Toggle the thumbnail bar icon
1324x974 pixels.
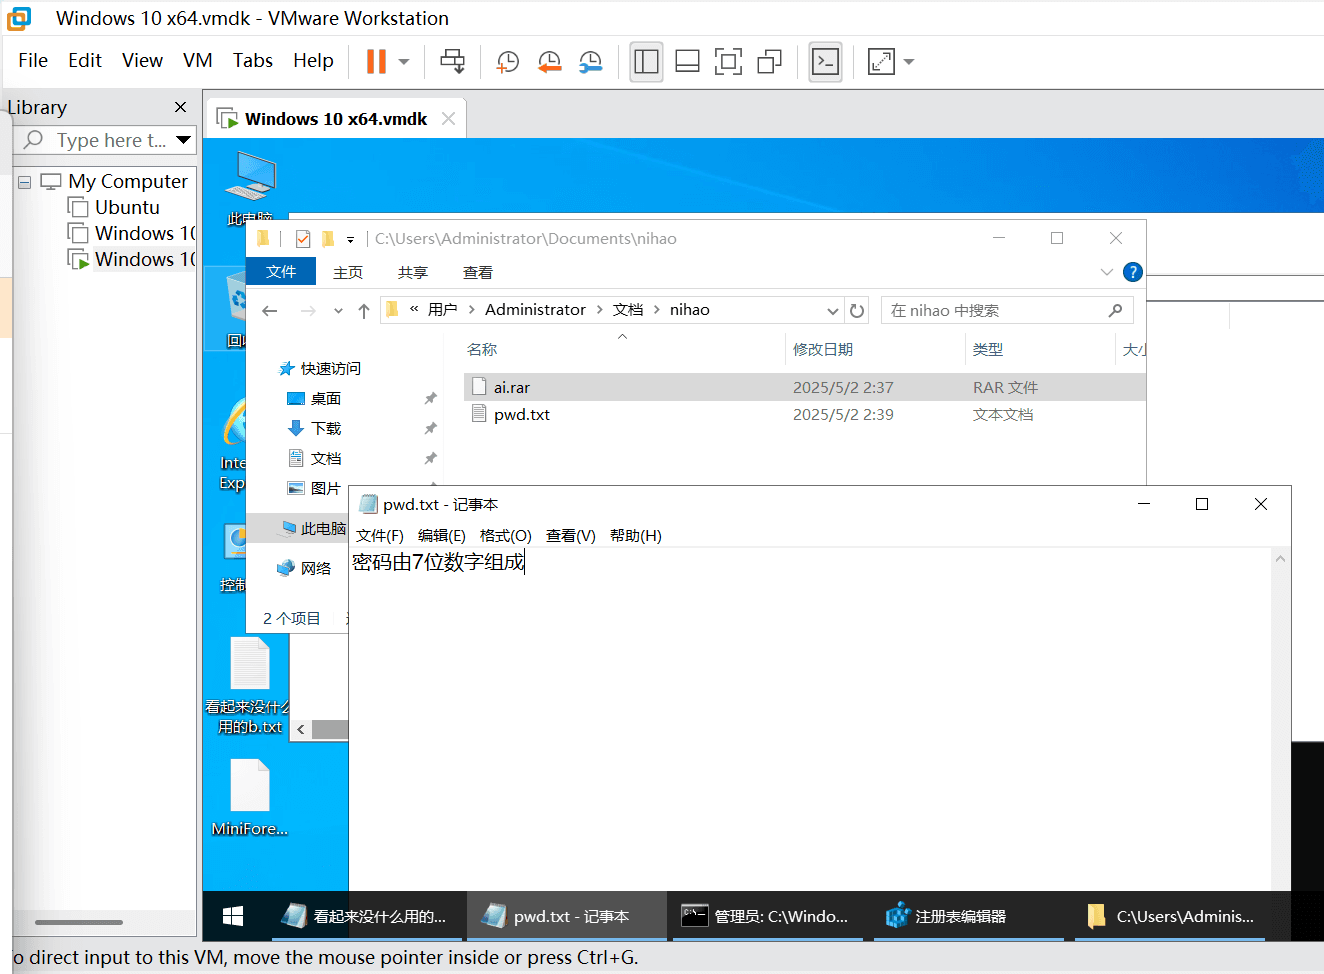tap(687, 62)
